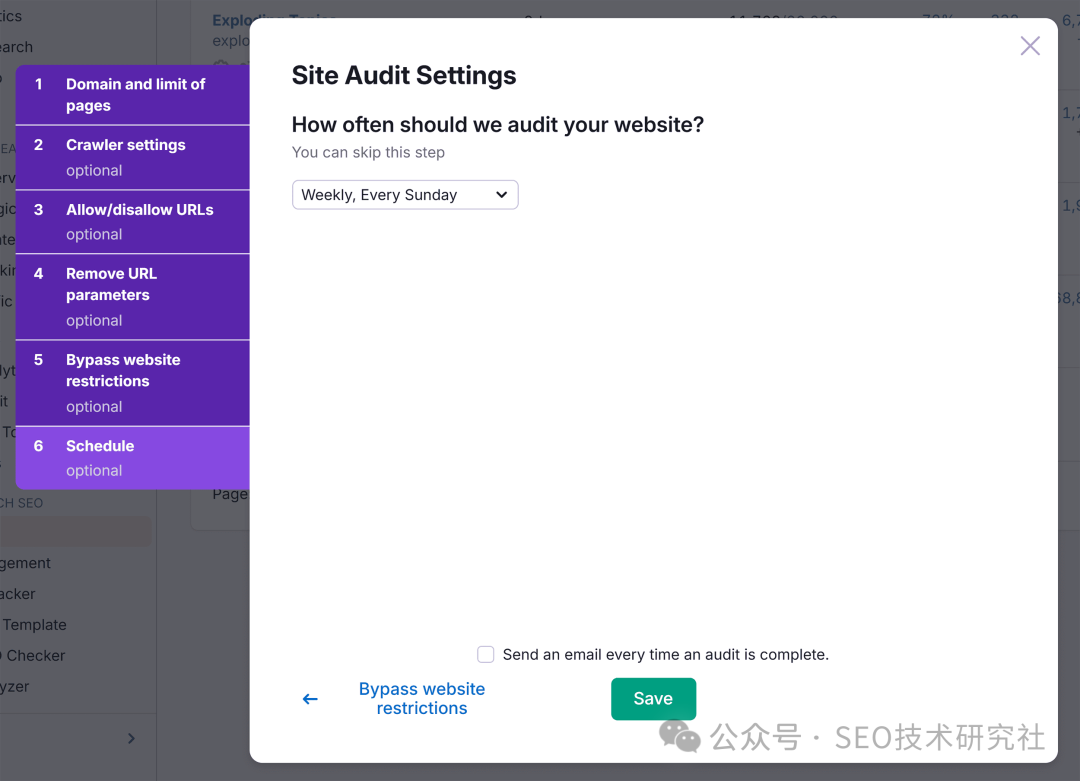Select step 1 Domain and limit of pages

[132, 95]
